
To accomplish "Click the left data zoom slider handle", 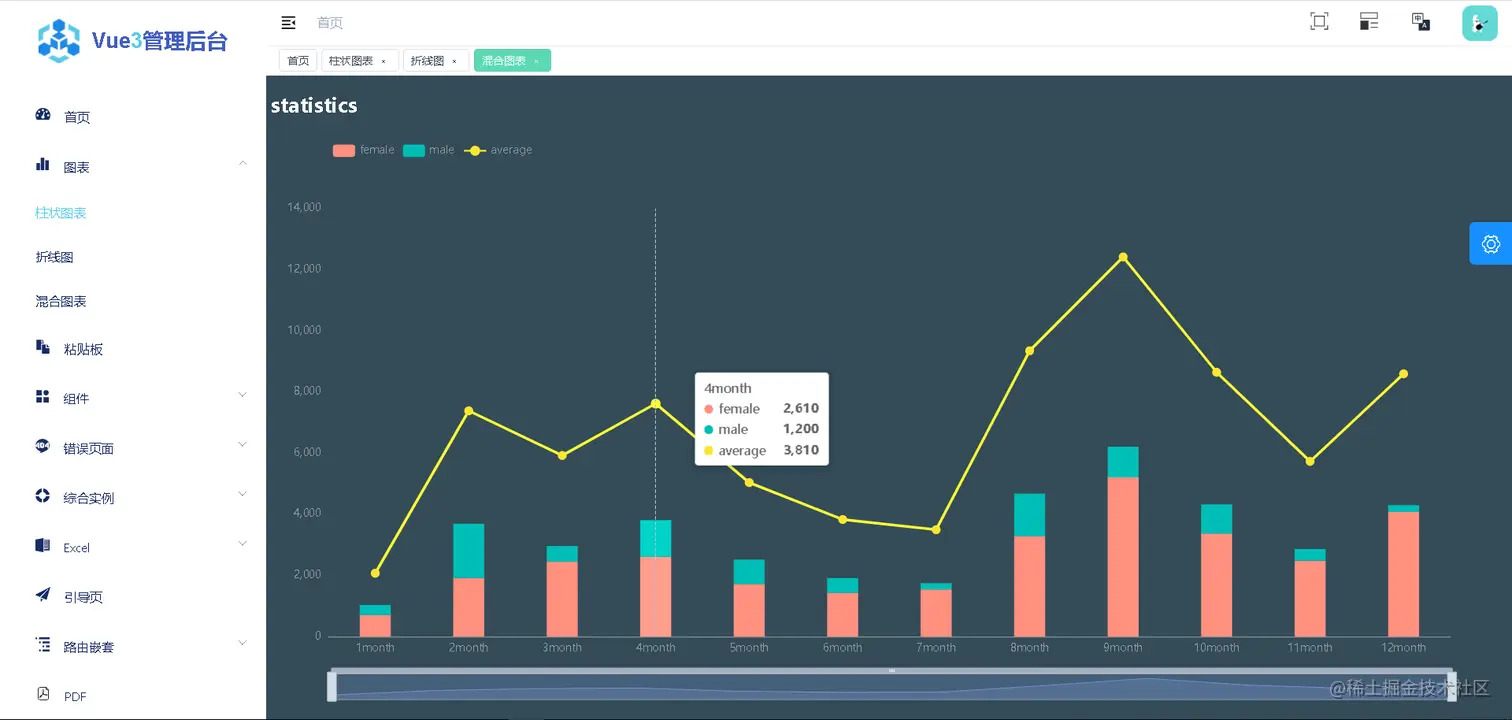I will [x=332, y=686].
